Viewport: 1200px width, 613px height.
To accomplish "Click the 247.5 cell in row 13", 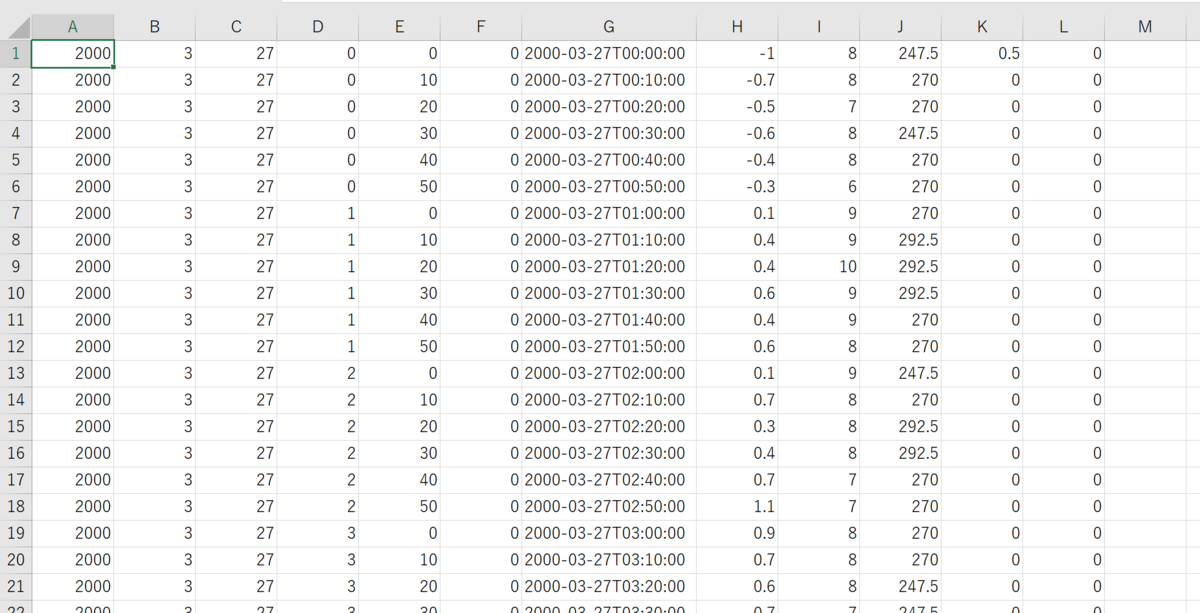I will click(900, 373).
